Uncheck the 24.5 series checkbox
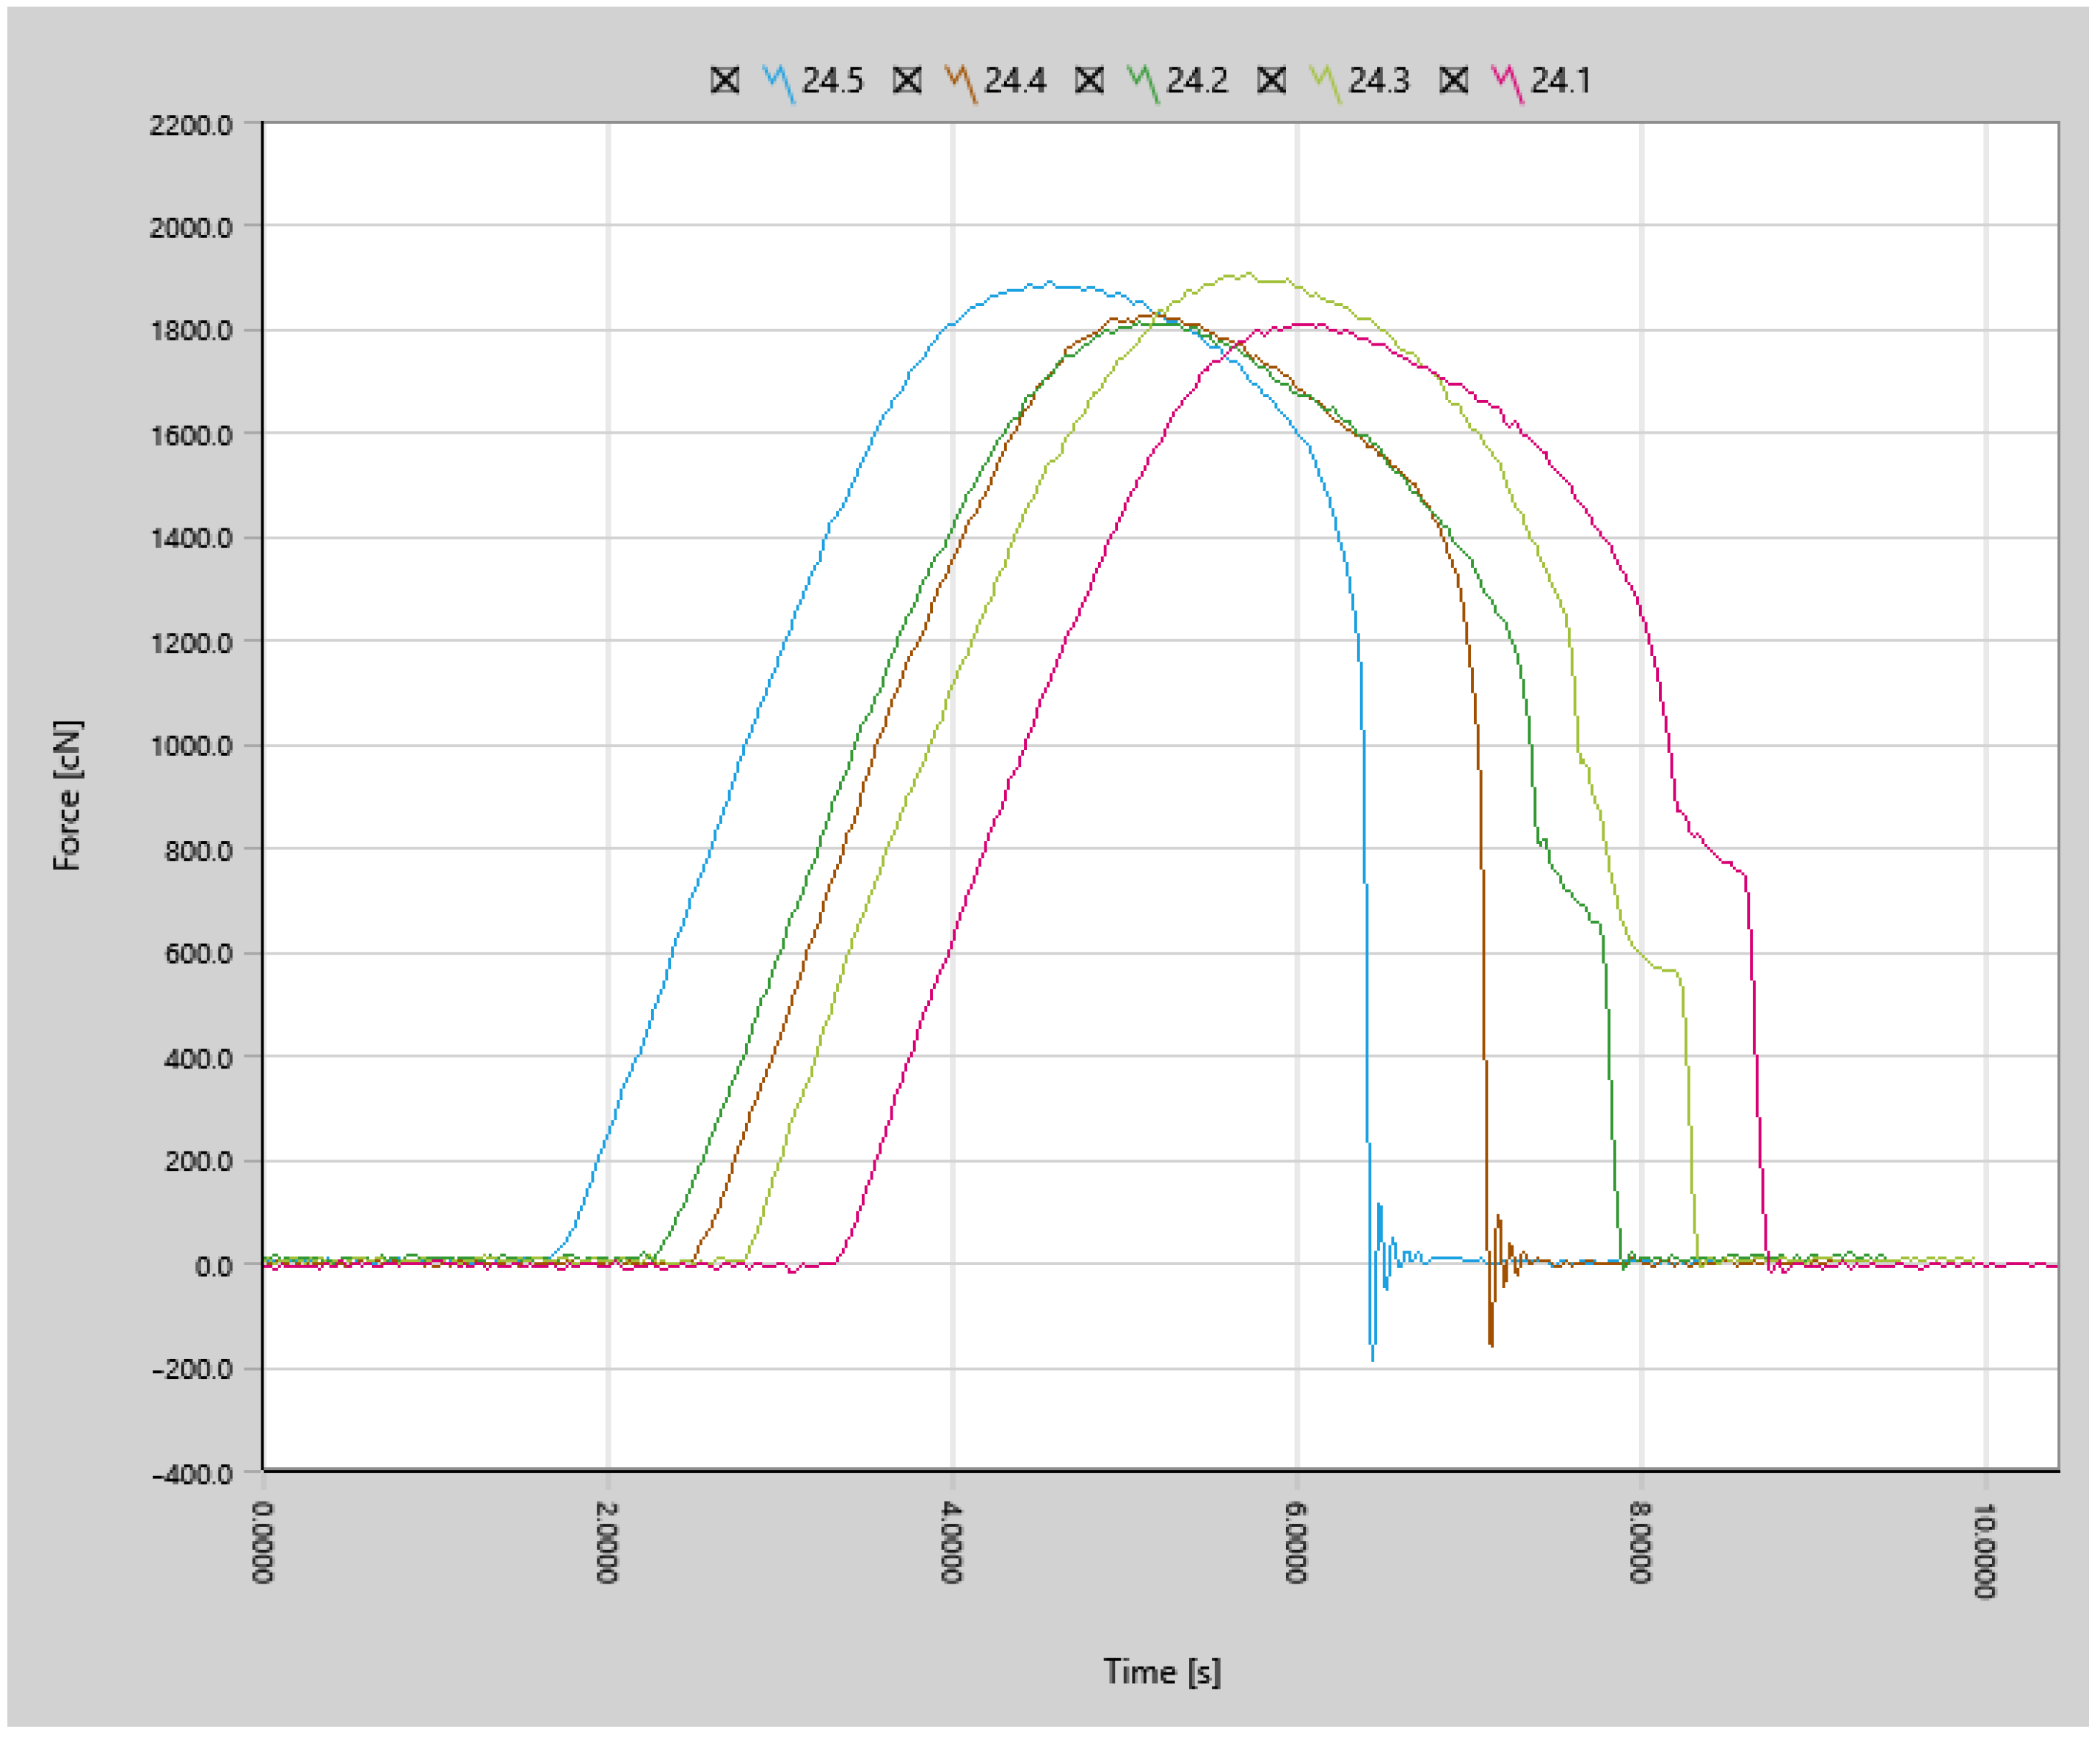This screenshot has width=2100, height=1737. [x=725, y=80]
